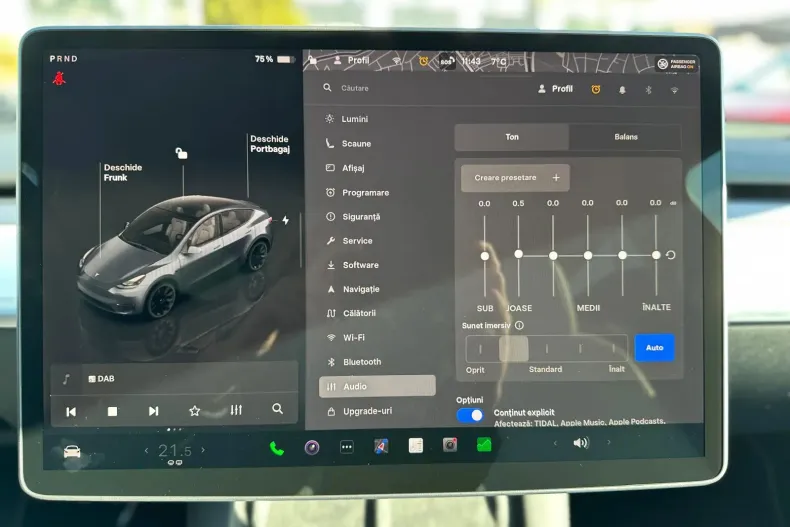Switch to the Balans tab

pos(626,137)
